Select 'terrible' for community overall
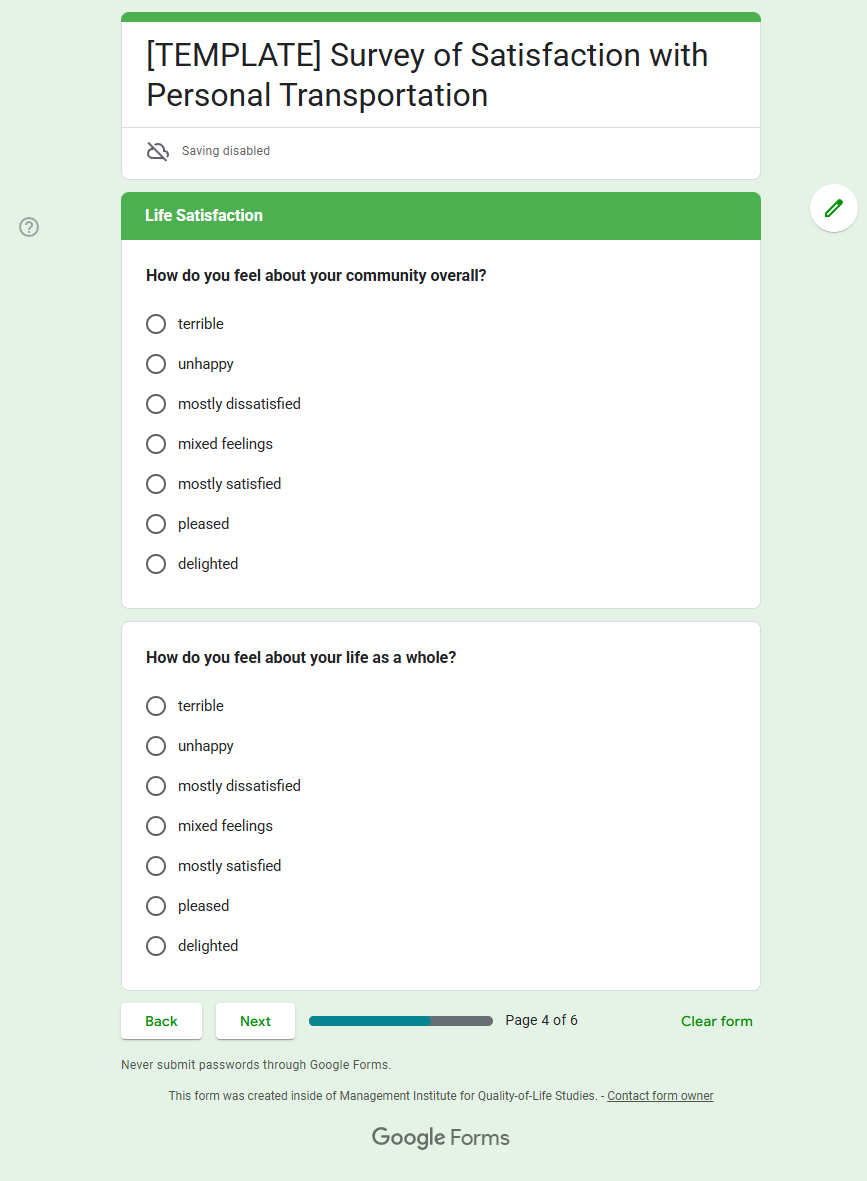The height and width of the screenshot is (1181, 867). click(156, 324)
